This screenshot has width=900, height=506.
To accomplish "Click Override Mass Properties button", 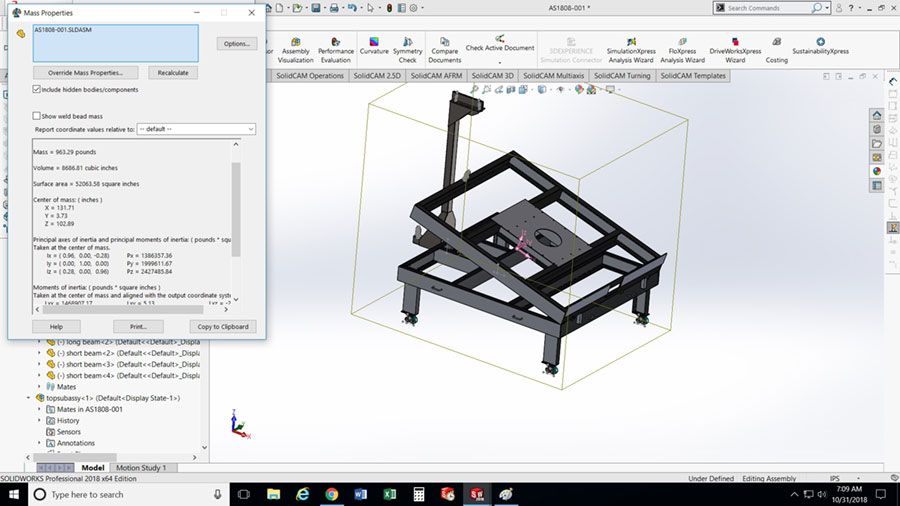I will point(86,73).
